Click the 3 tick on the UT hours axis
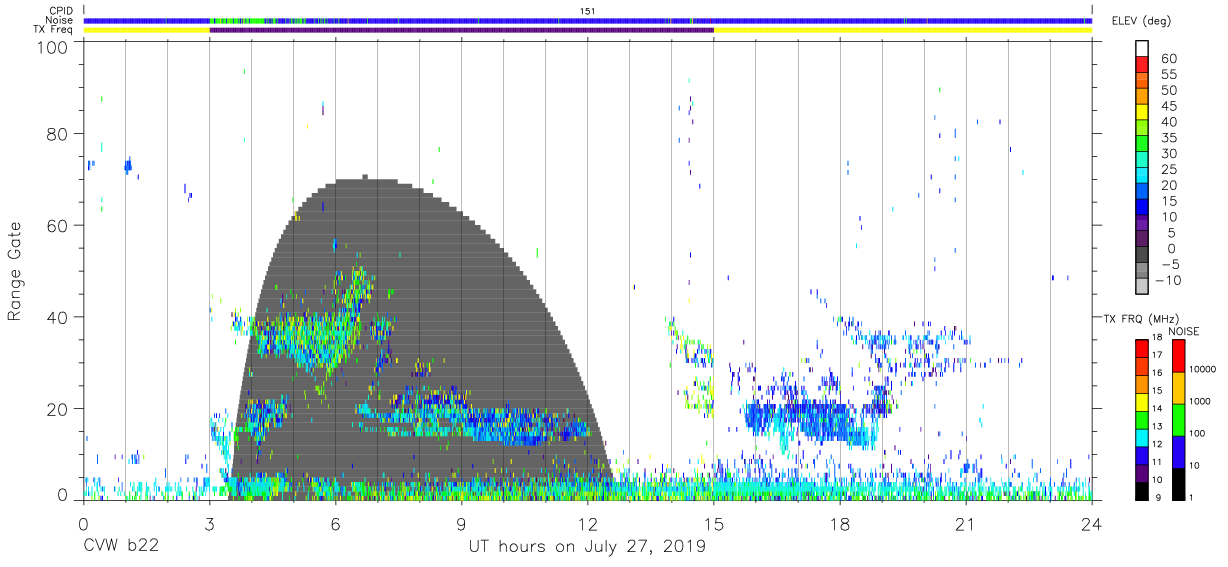The height and width of the screenshot is (567, 1228). click(x=209, y=524)
